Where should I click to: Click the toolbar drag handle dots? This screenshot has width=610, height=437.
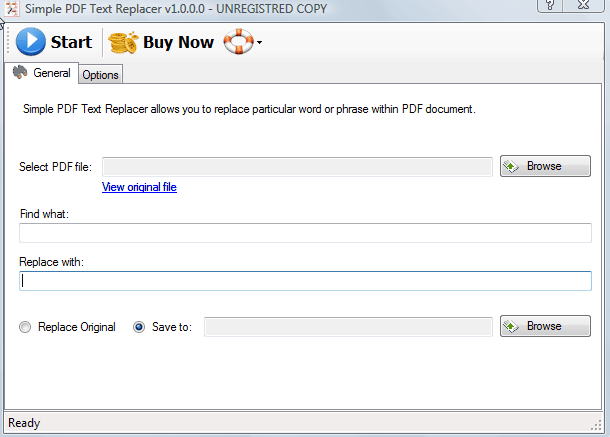[8, 41]
